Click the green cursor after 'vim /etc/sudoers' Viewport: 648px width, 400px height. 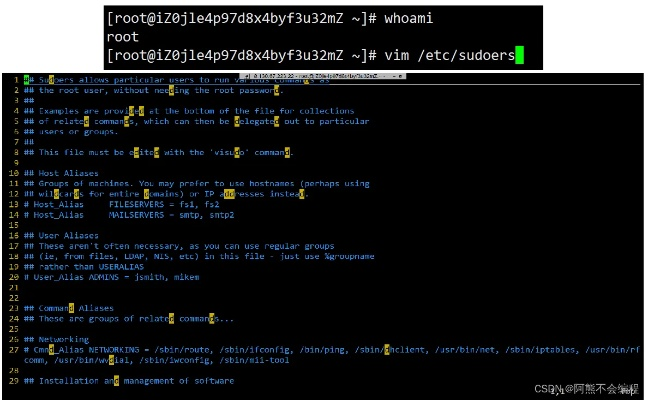(520, 55)
